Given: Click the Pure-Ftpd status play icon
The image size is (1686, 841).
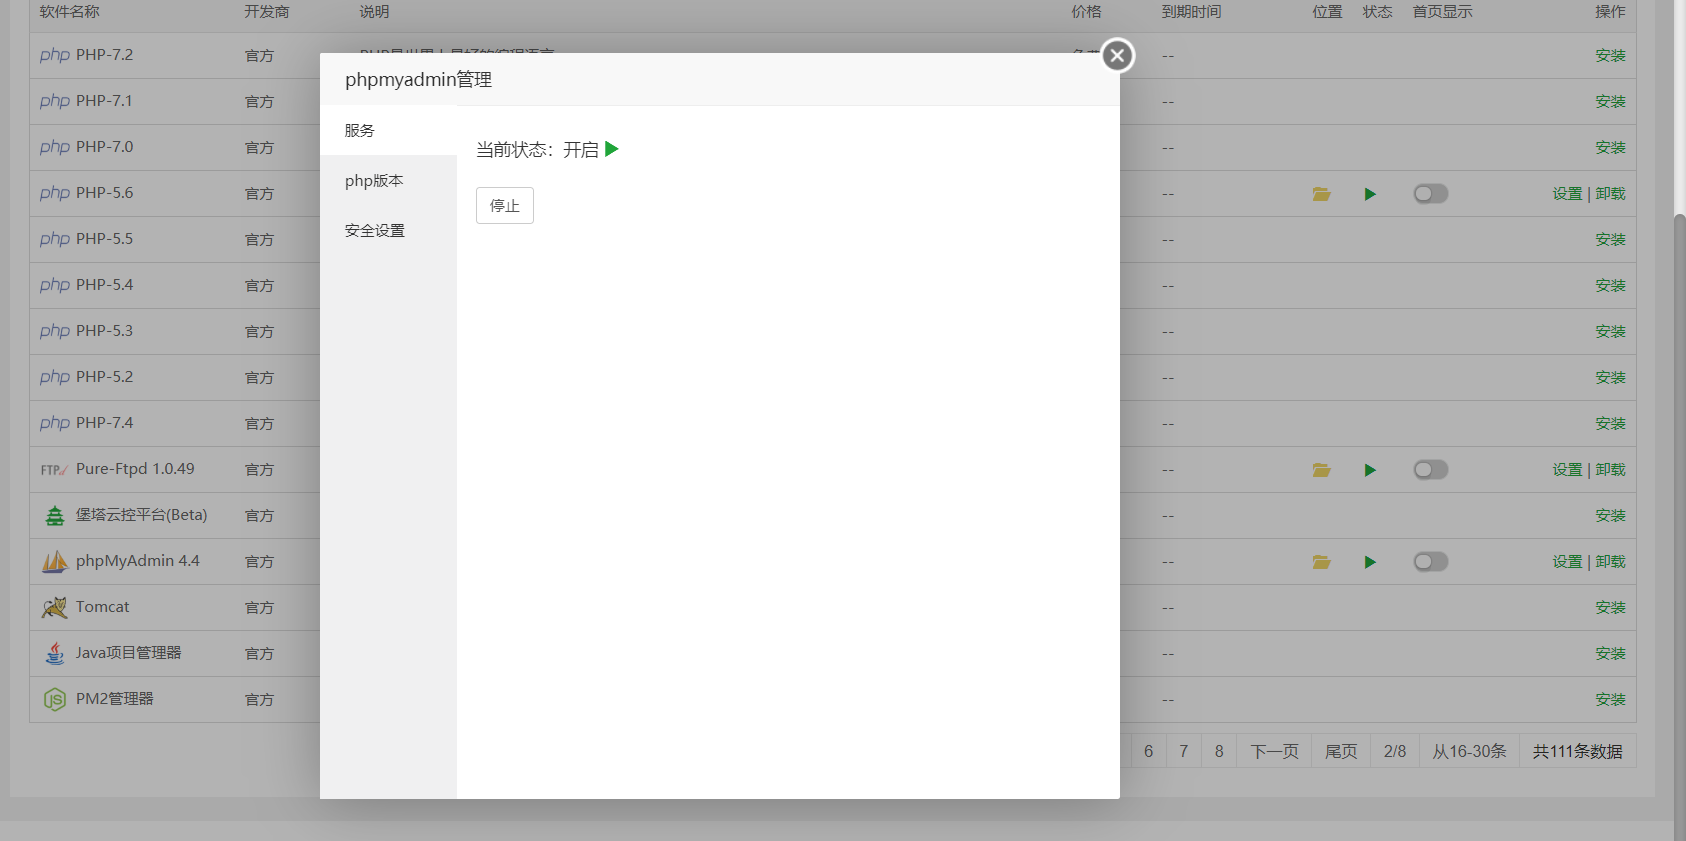Looking at the screenshot, I should point(1370,470).
